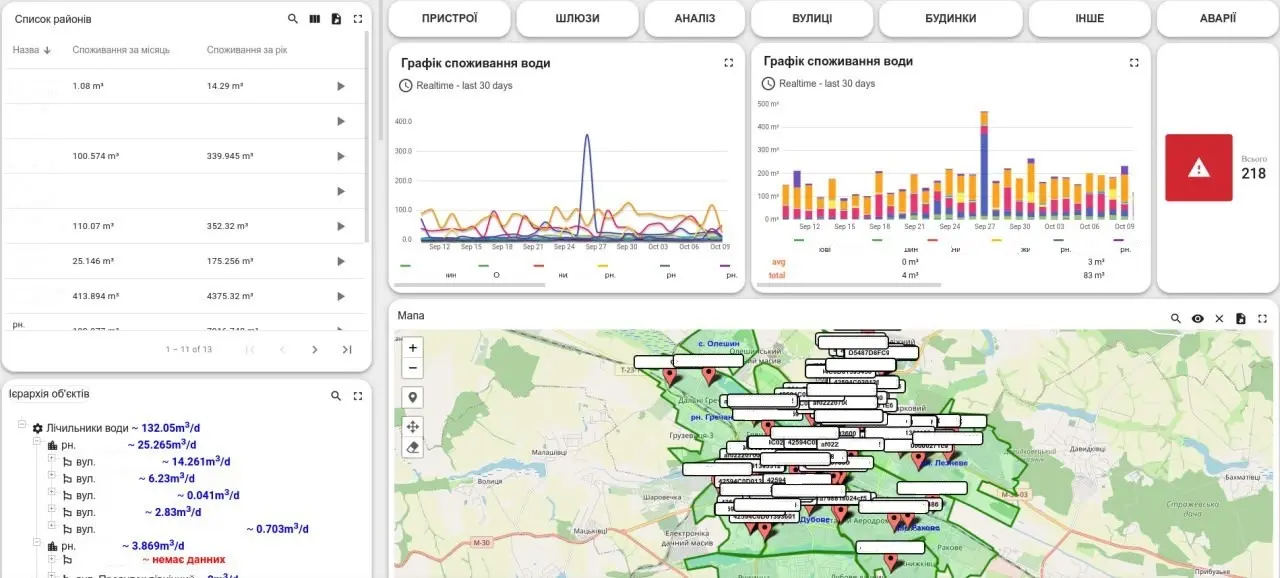Open the ПРИСТРОЇ tab

click(449, 18)
